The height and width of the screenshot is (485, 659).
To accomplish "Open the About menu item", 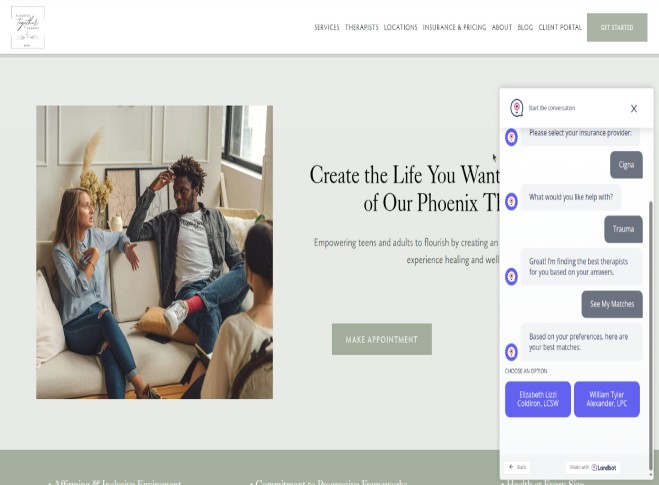I will pos(502,27).
